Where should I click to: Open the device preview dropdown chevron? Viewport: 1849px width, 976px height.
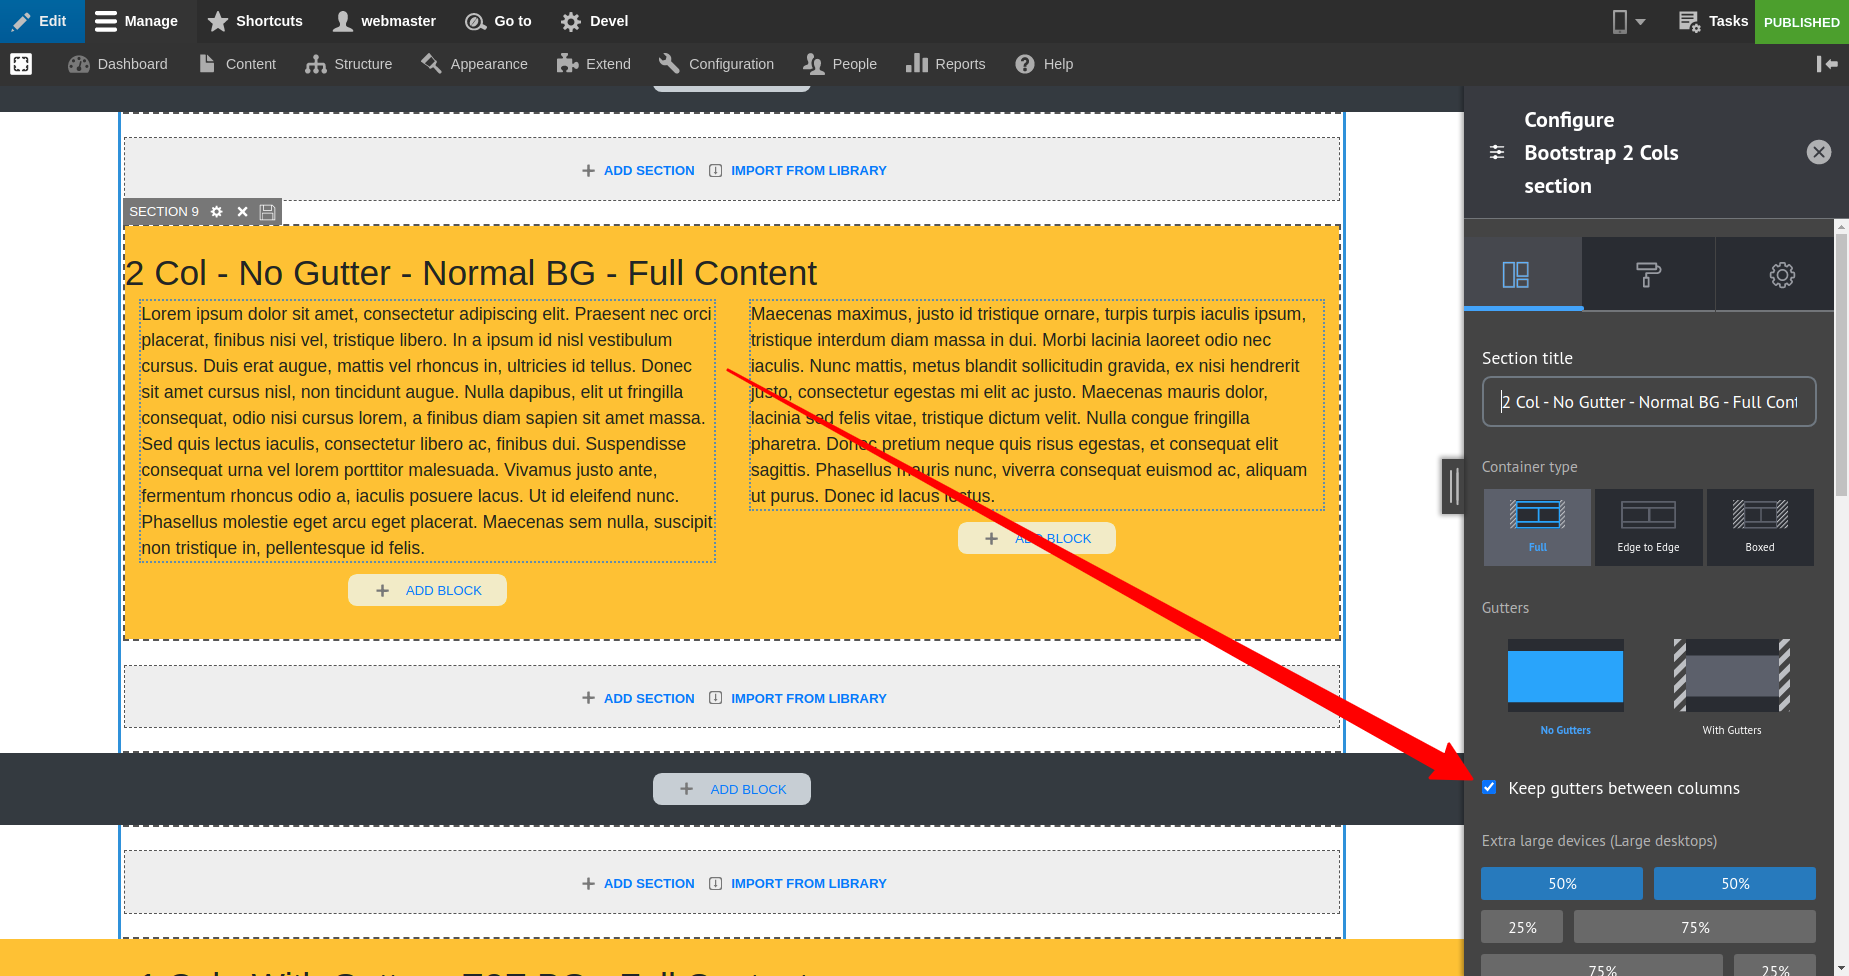(1640, 21)
